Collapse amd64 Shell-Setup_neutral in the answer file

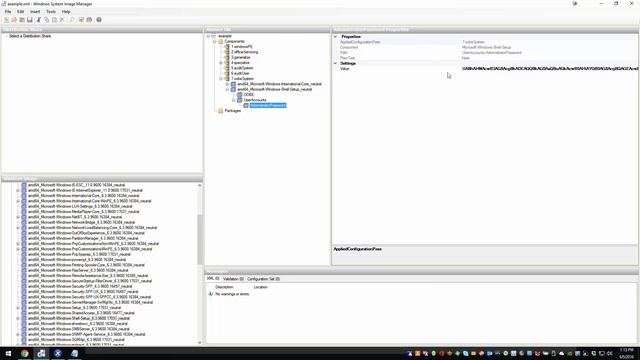coord(227,89)
